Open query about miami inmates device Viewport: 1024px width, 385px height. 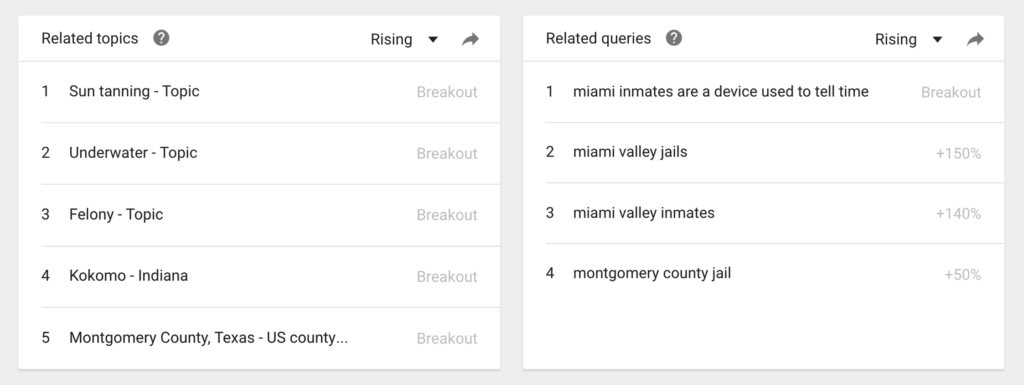click(x=763, y=92)
